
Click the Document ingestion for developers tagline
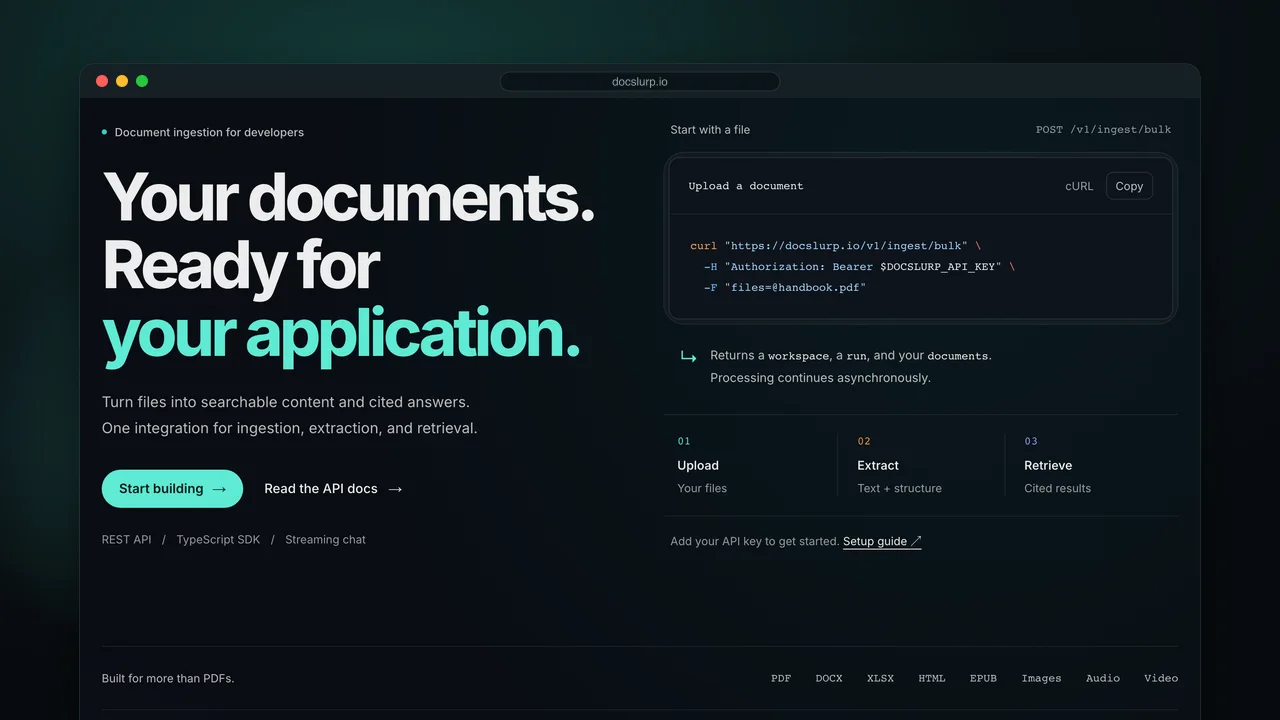[209, 132]
